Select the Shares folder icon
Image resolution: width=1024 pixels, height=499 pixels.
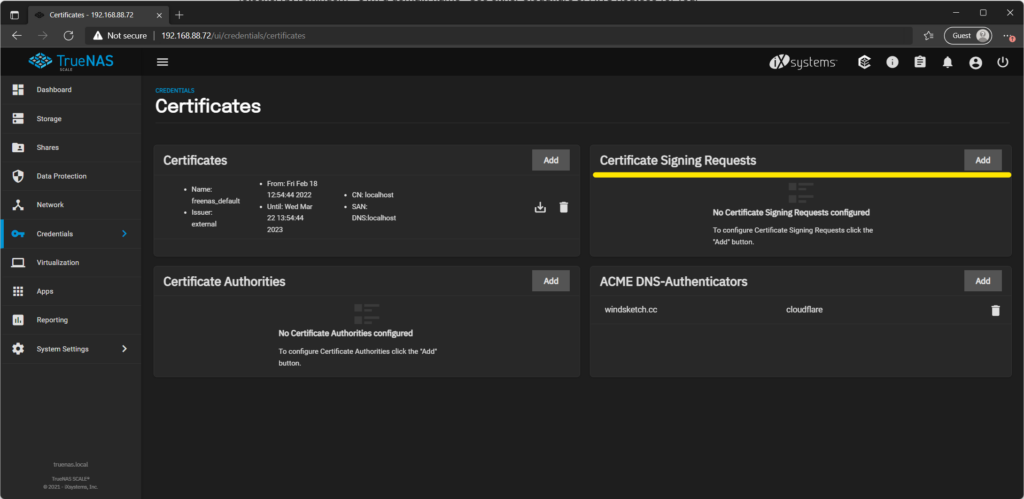[18, 148]
